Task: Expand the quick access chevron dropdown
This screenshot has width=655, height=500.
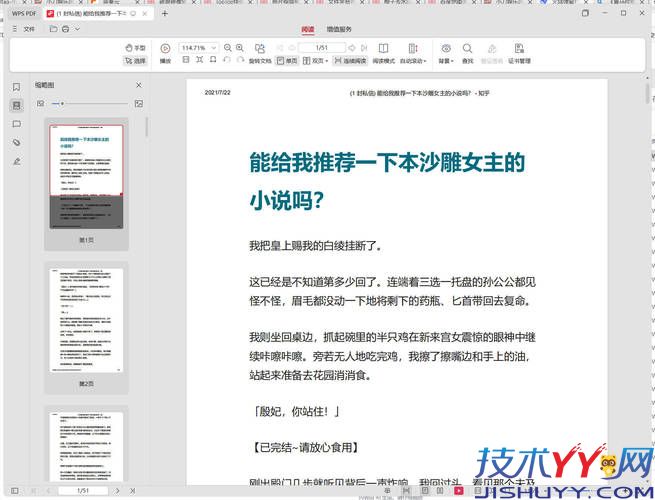Action: [77, 29]
